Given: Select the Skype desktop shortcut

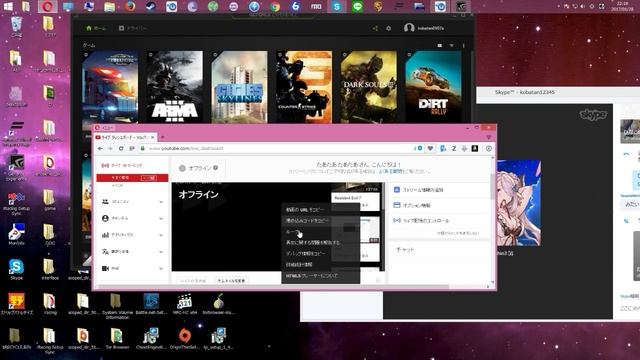Looking at the screenshot, I should pos(16,269).
